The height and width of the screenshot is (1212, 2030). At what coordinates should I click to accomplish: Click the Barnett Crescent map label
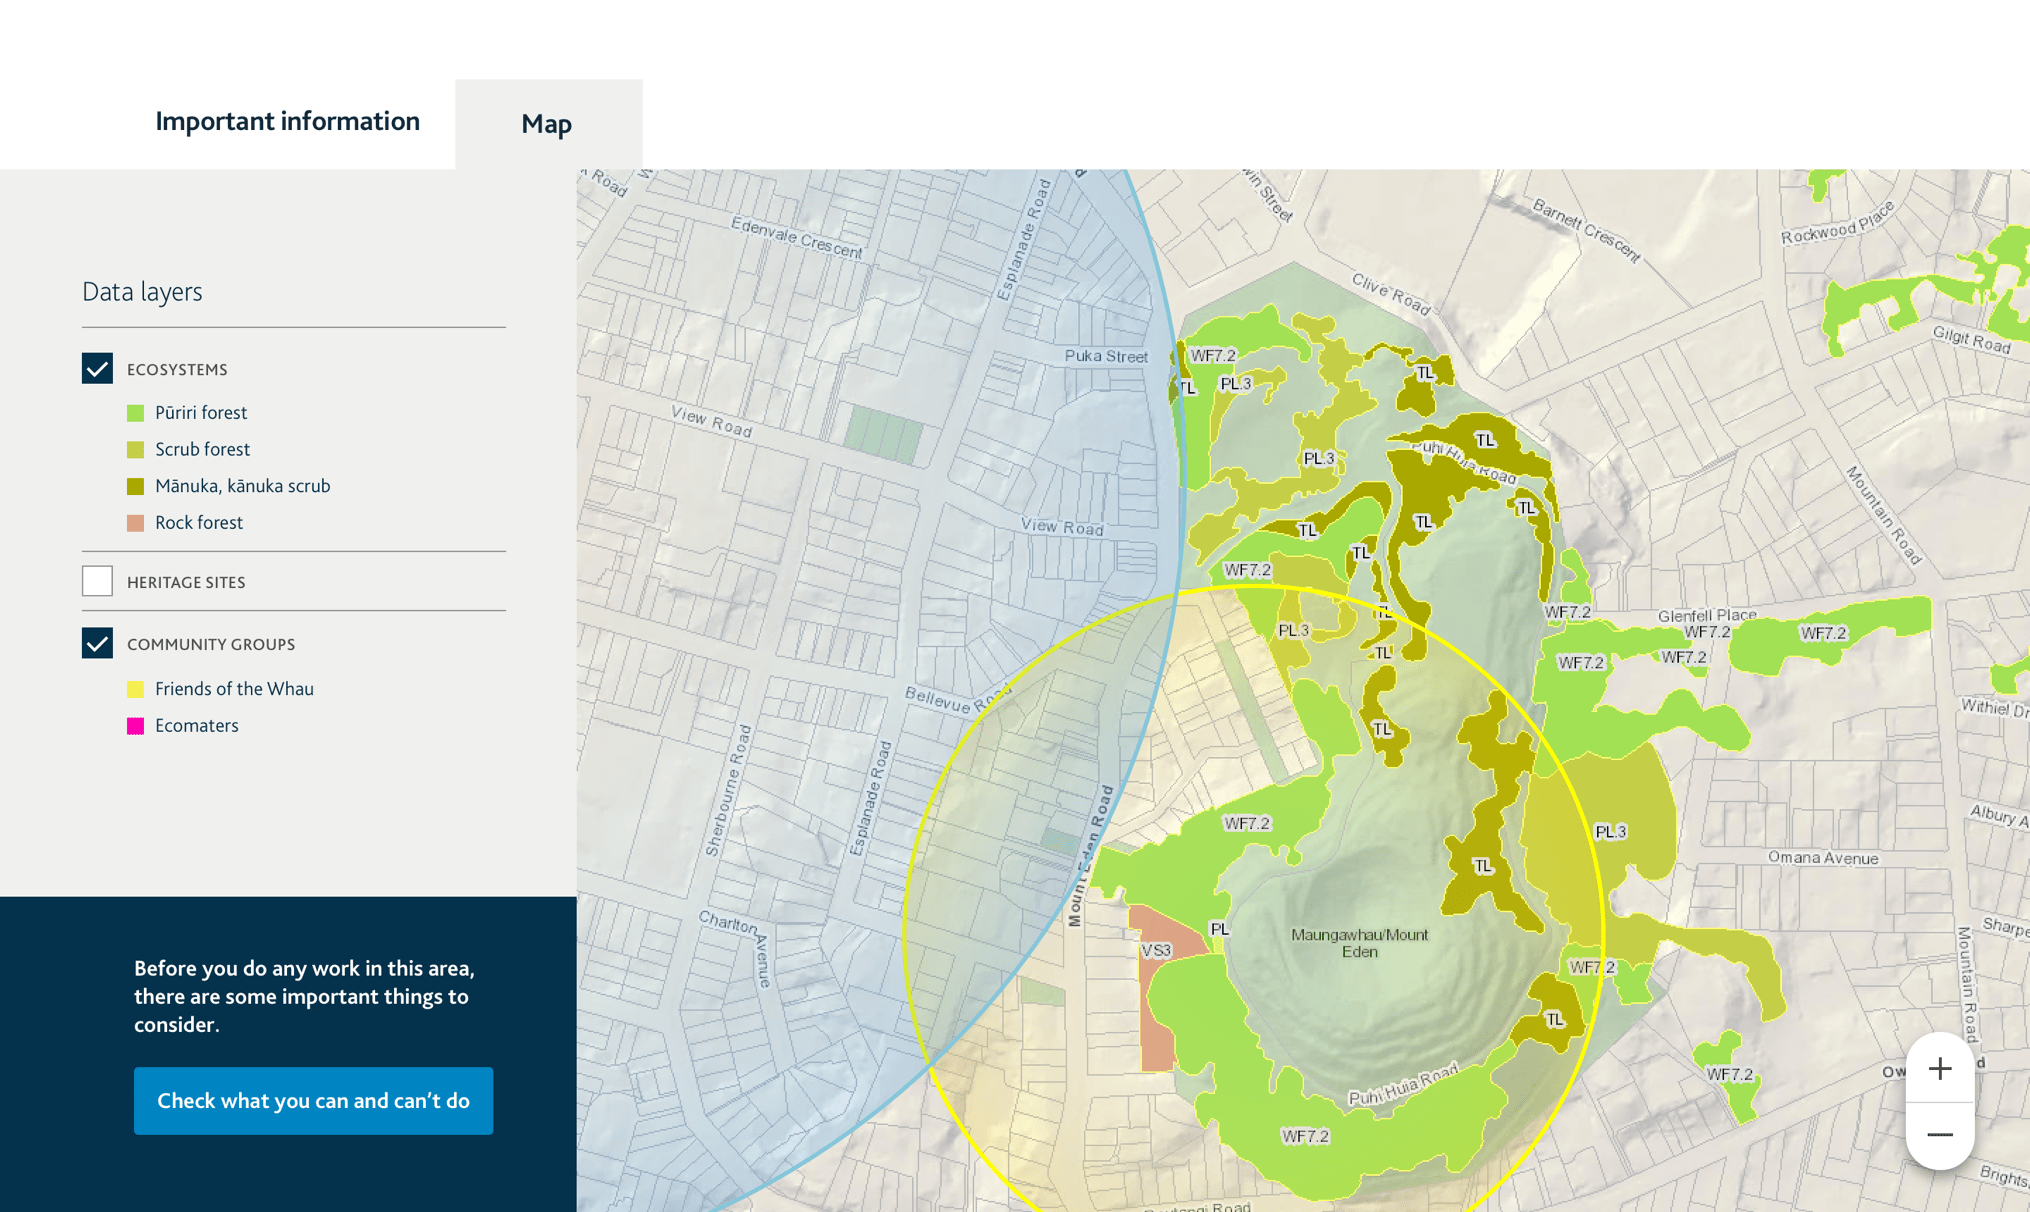coord(1586,231)
